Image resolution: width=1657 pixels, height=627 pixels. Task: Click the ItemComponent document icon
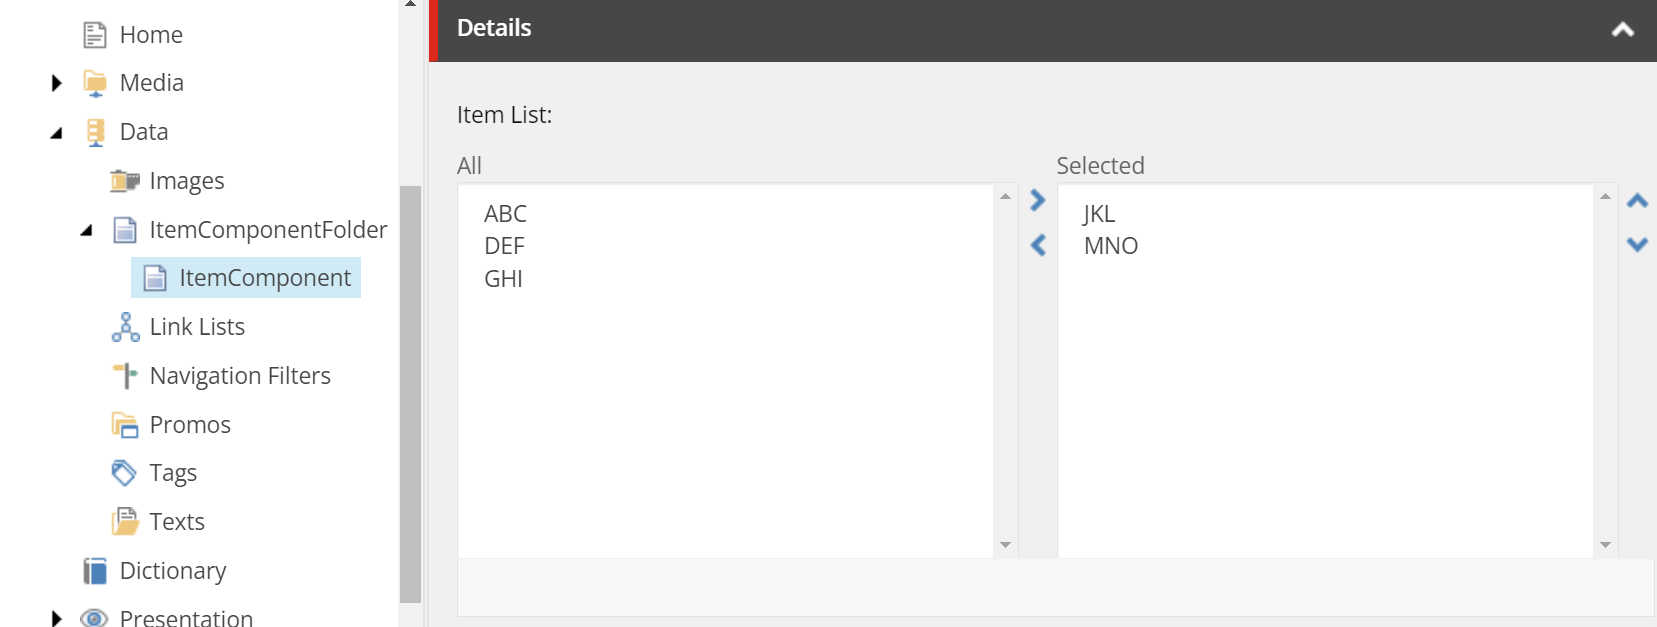point(155,278)
